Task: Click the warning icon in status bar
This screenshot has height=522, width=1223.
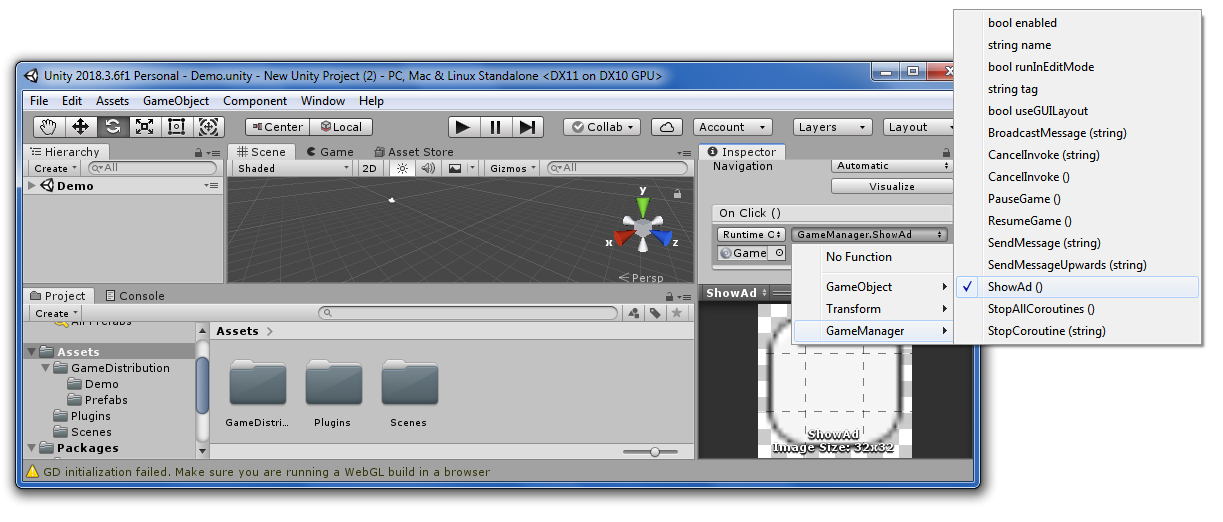Action: pyautogui.click(x=33, y=472)
